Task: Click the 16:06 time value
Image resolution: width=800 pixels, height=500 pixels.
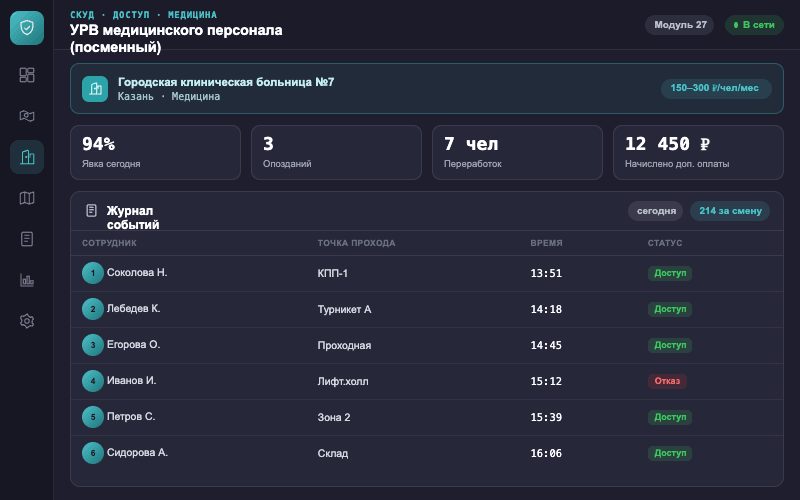Action: tap(546, 453)
